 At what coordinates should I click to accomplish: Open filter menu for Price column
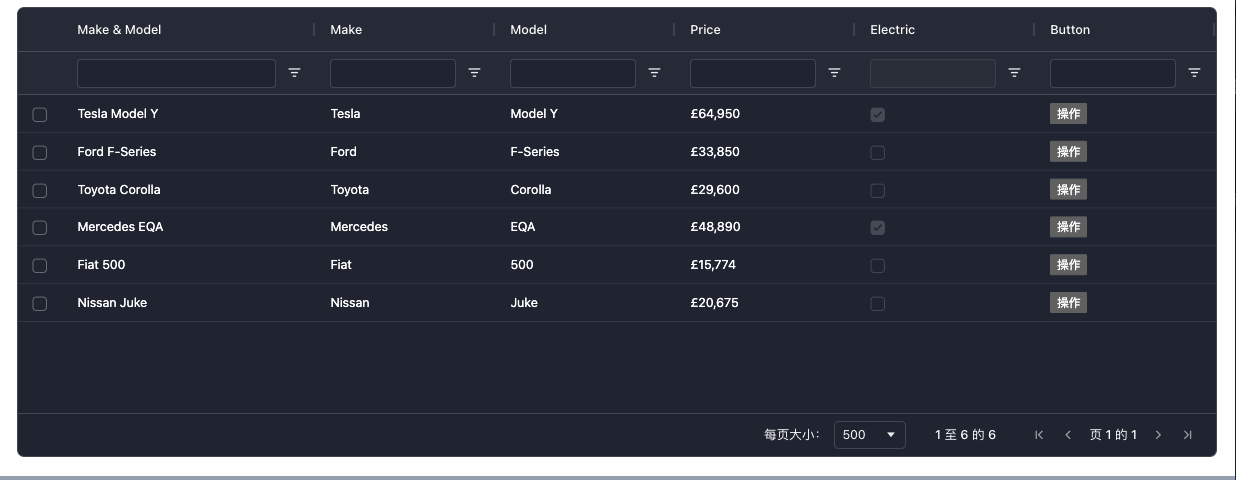pyautogui.click(x=834, y=73)
